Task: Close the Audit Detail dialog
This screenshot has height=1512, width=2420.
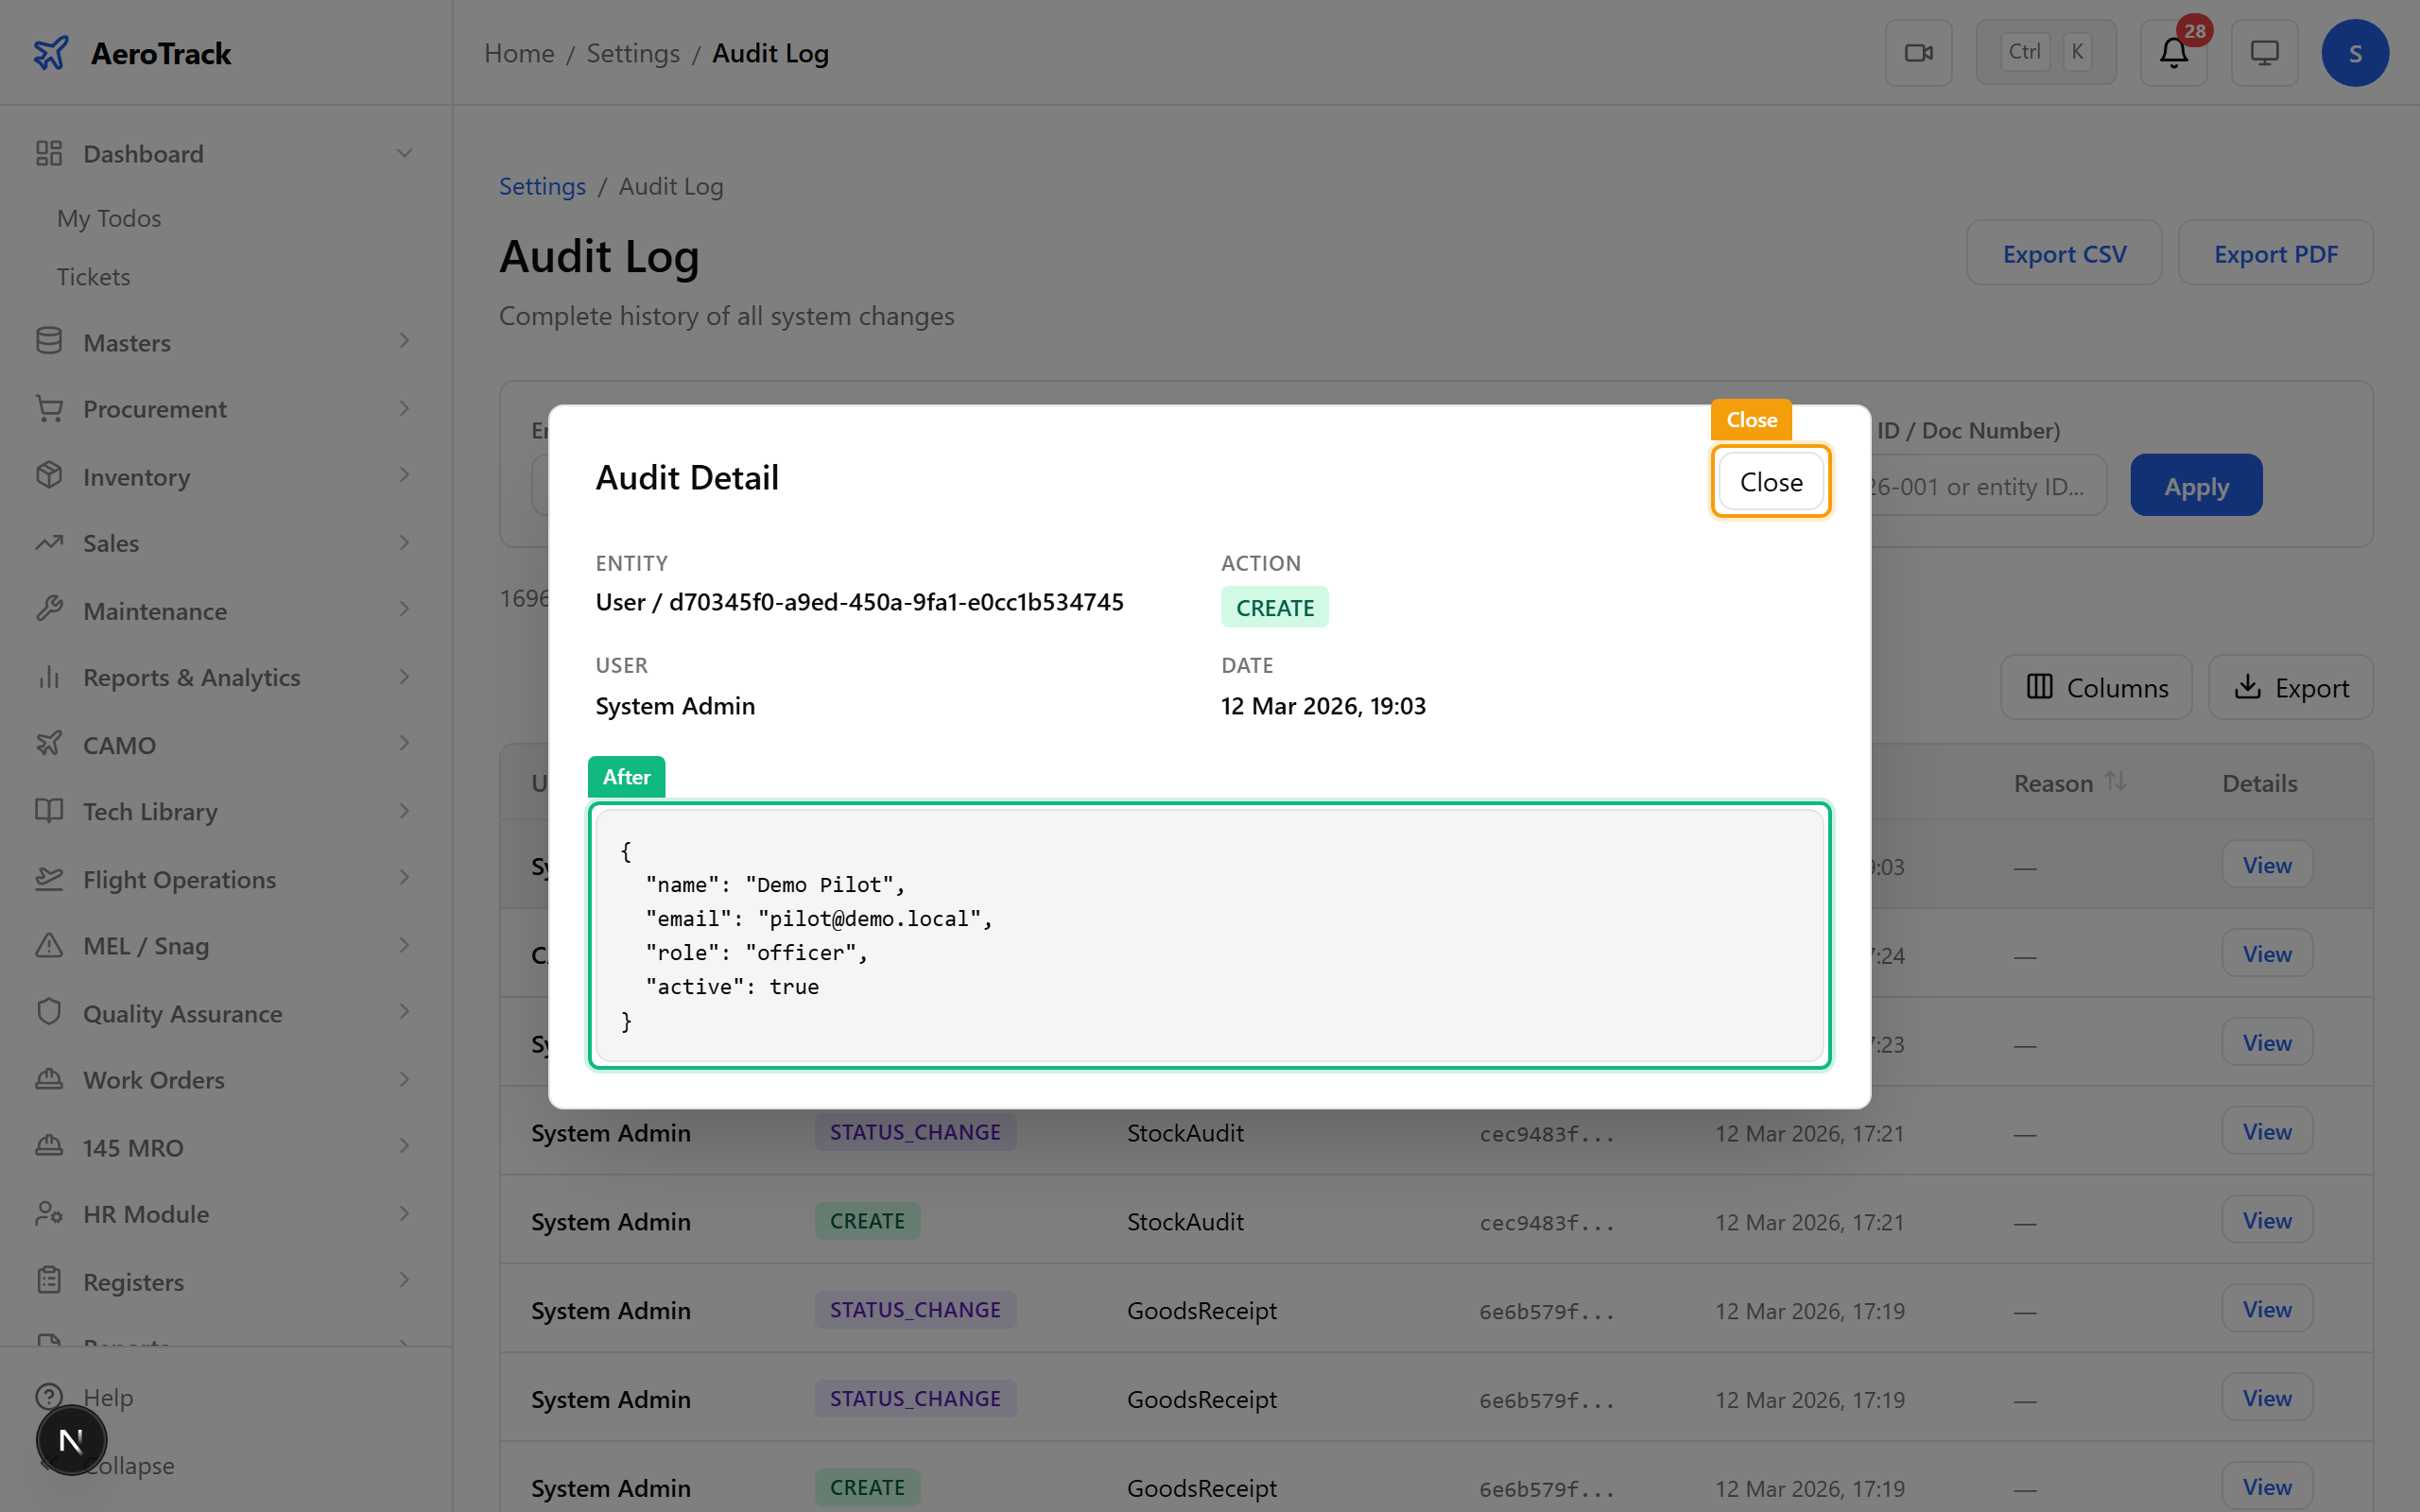Action: point(1769,481)
